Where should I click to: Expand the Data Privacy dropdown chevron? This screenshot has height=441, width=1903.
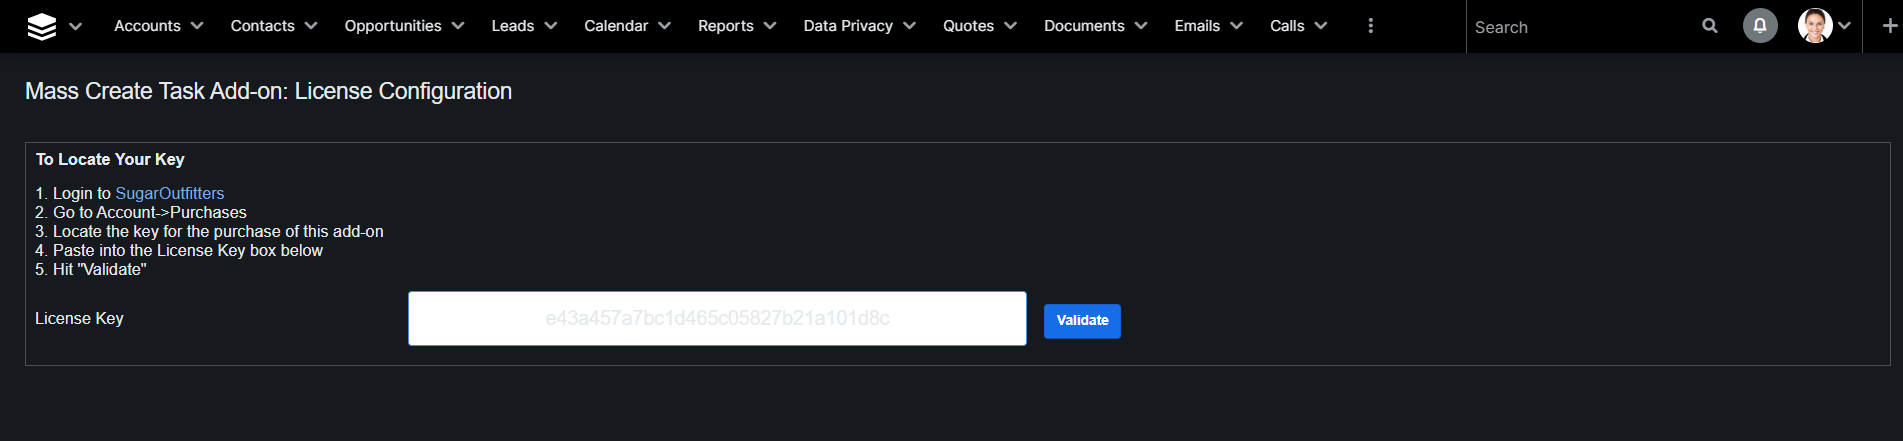click(909, 26)
